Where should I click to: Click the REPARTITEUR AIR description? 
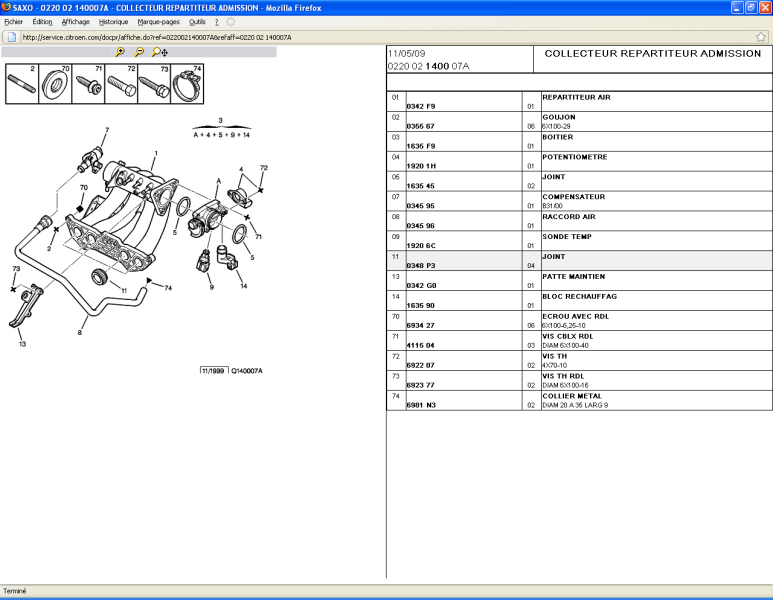[x=576, y=97]
